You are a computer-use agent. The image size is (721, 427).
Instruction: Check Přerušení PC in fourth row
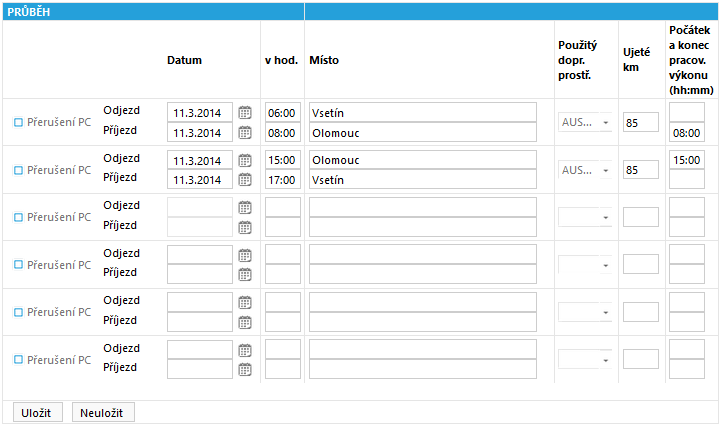(18, 265)
